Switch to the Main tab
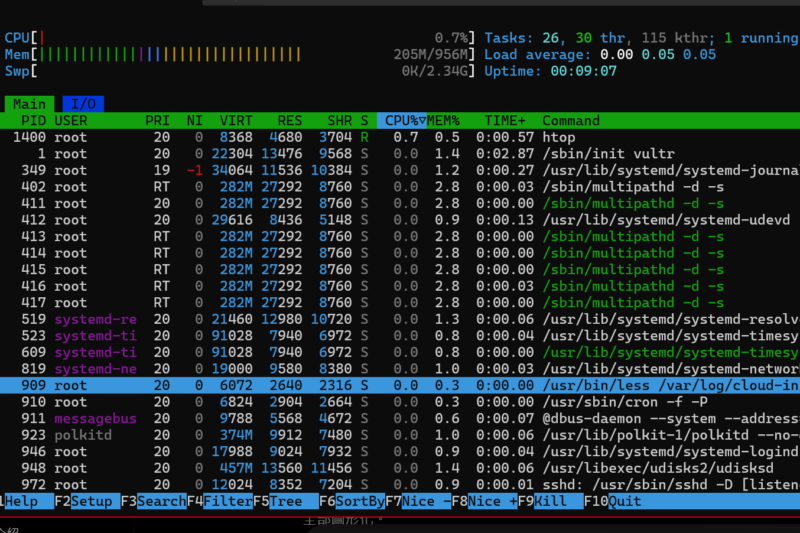 pyautogui.click(x=29, y=104)
